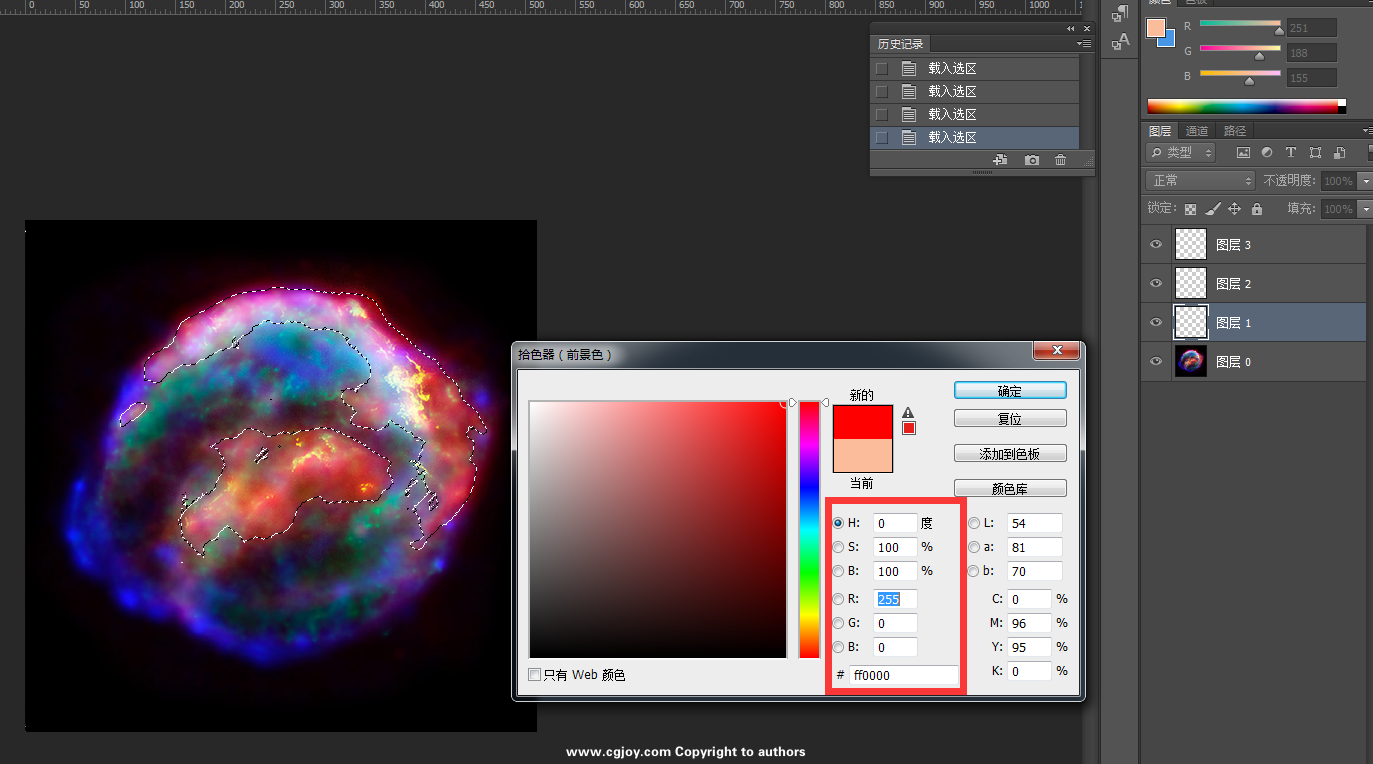Open the History panel flyout menu

pyautogui.click(x=1085, y=44)
